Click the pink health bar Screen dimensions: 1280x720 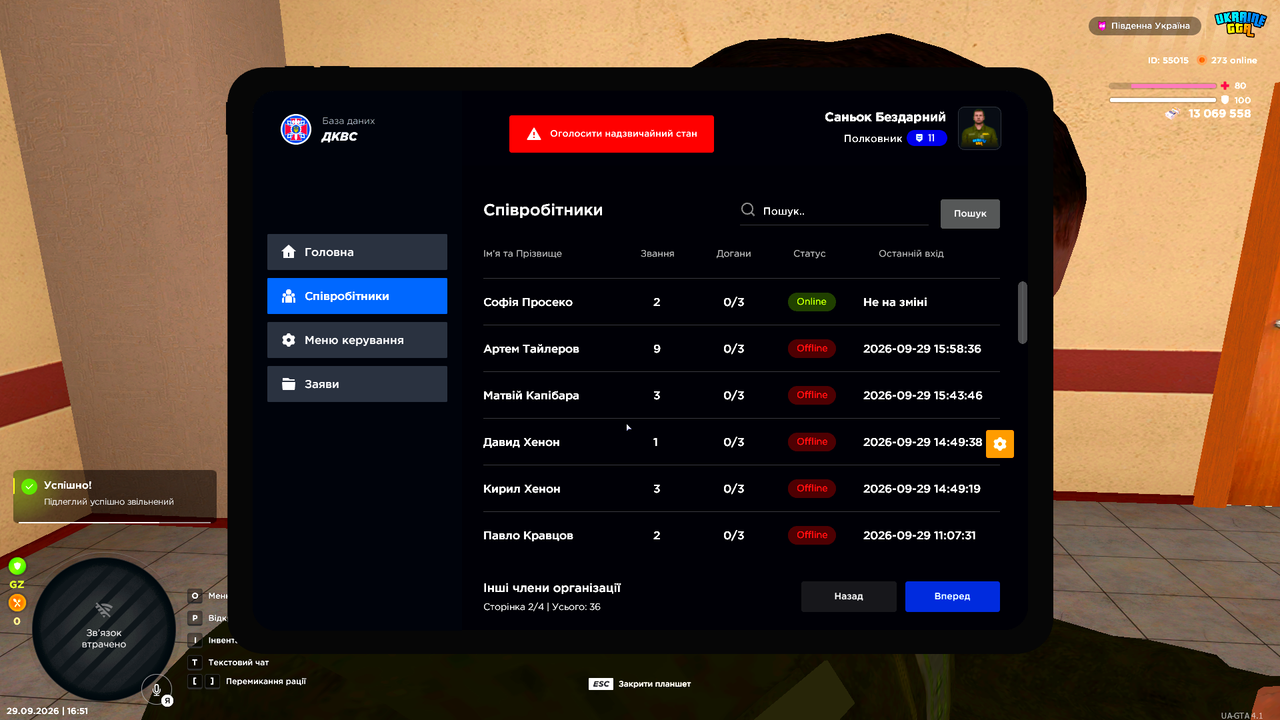(1163, 86)
